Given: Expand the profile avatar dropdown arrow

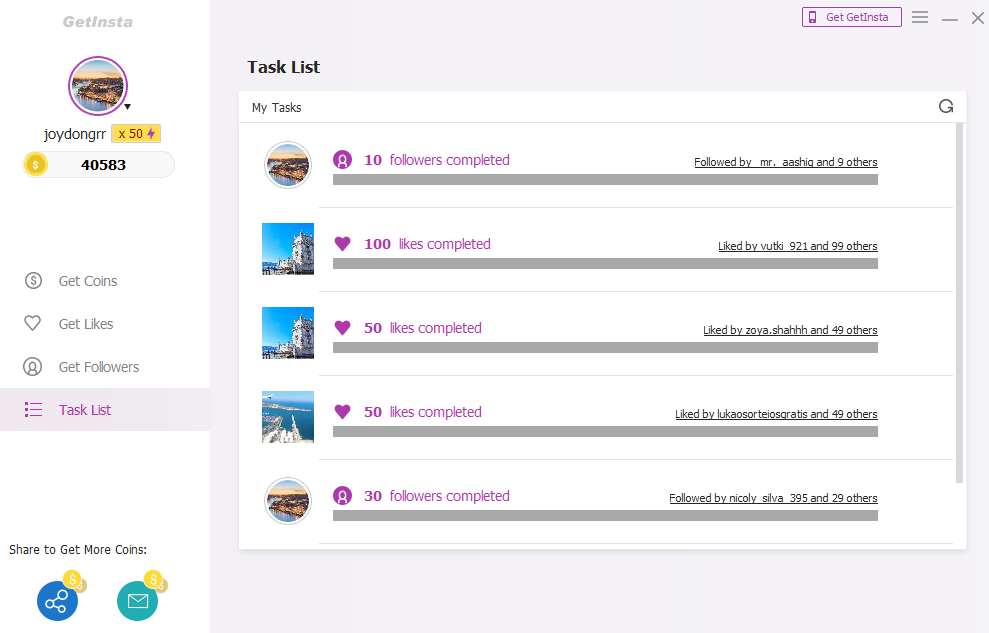Looking at the screenshot, I should 128,106.
